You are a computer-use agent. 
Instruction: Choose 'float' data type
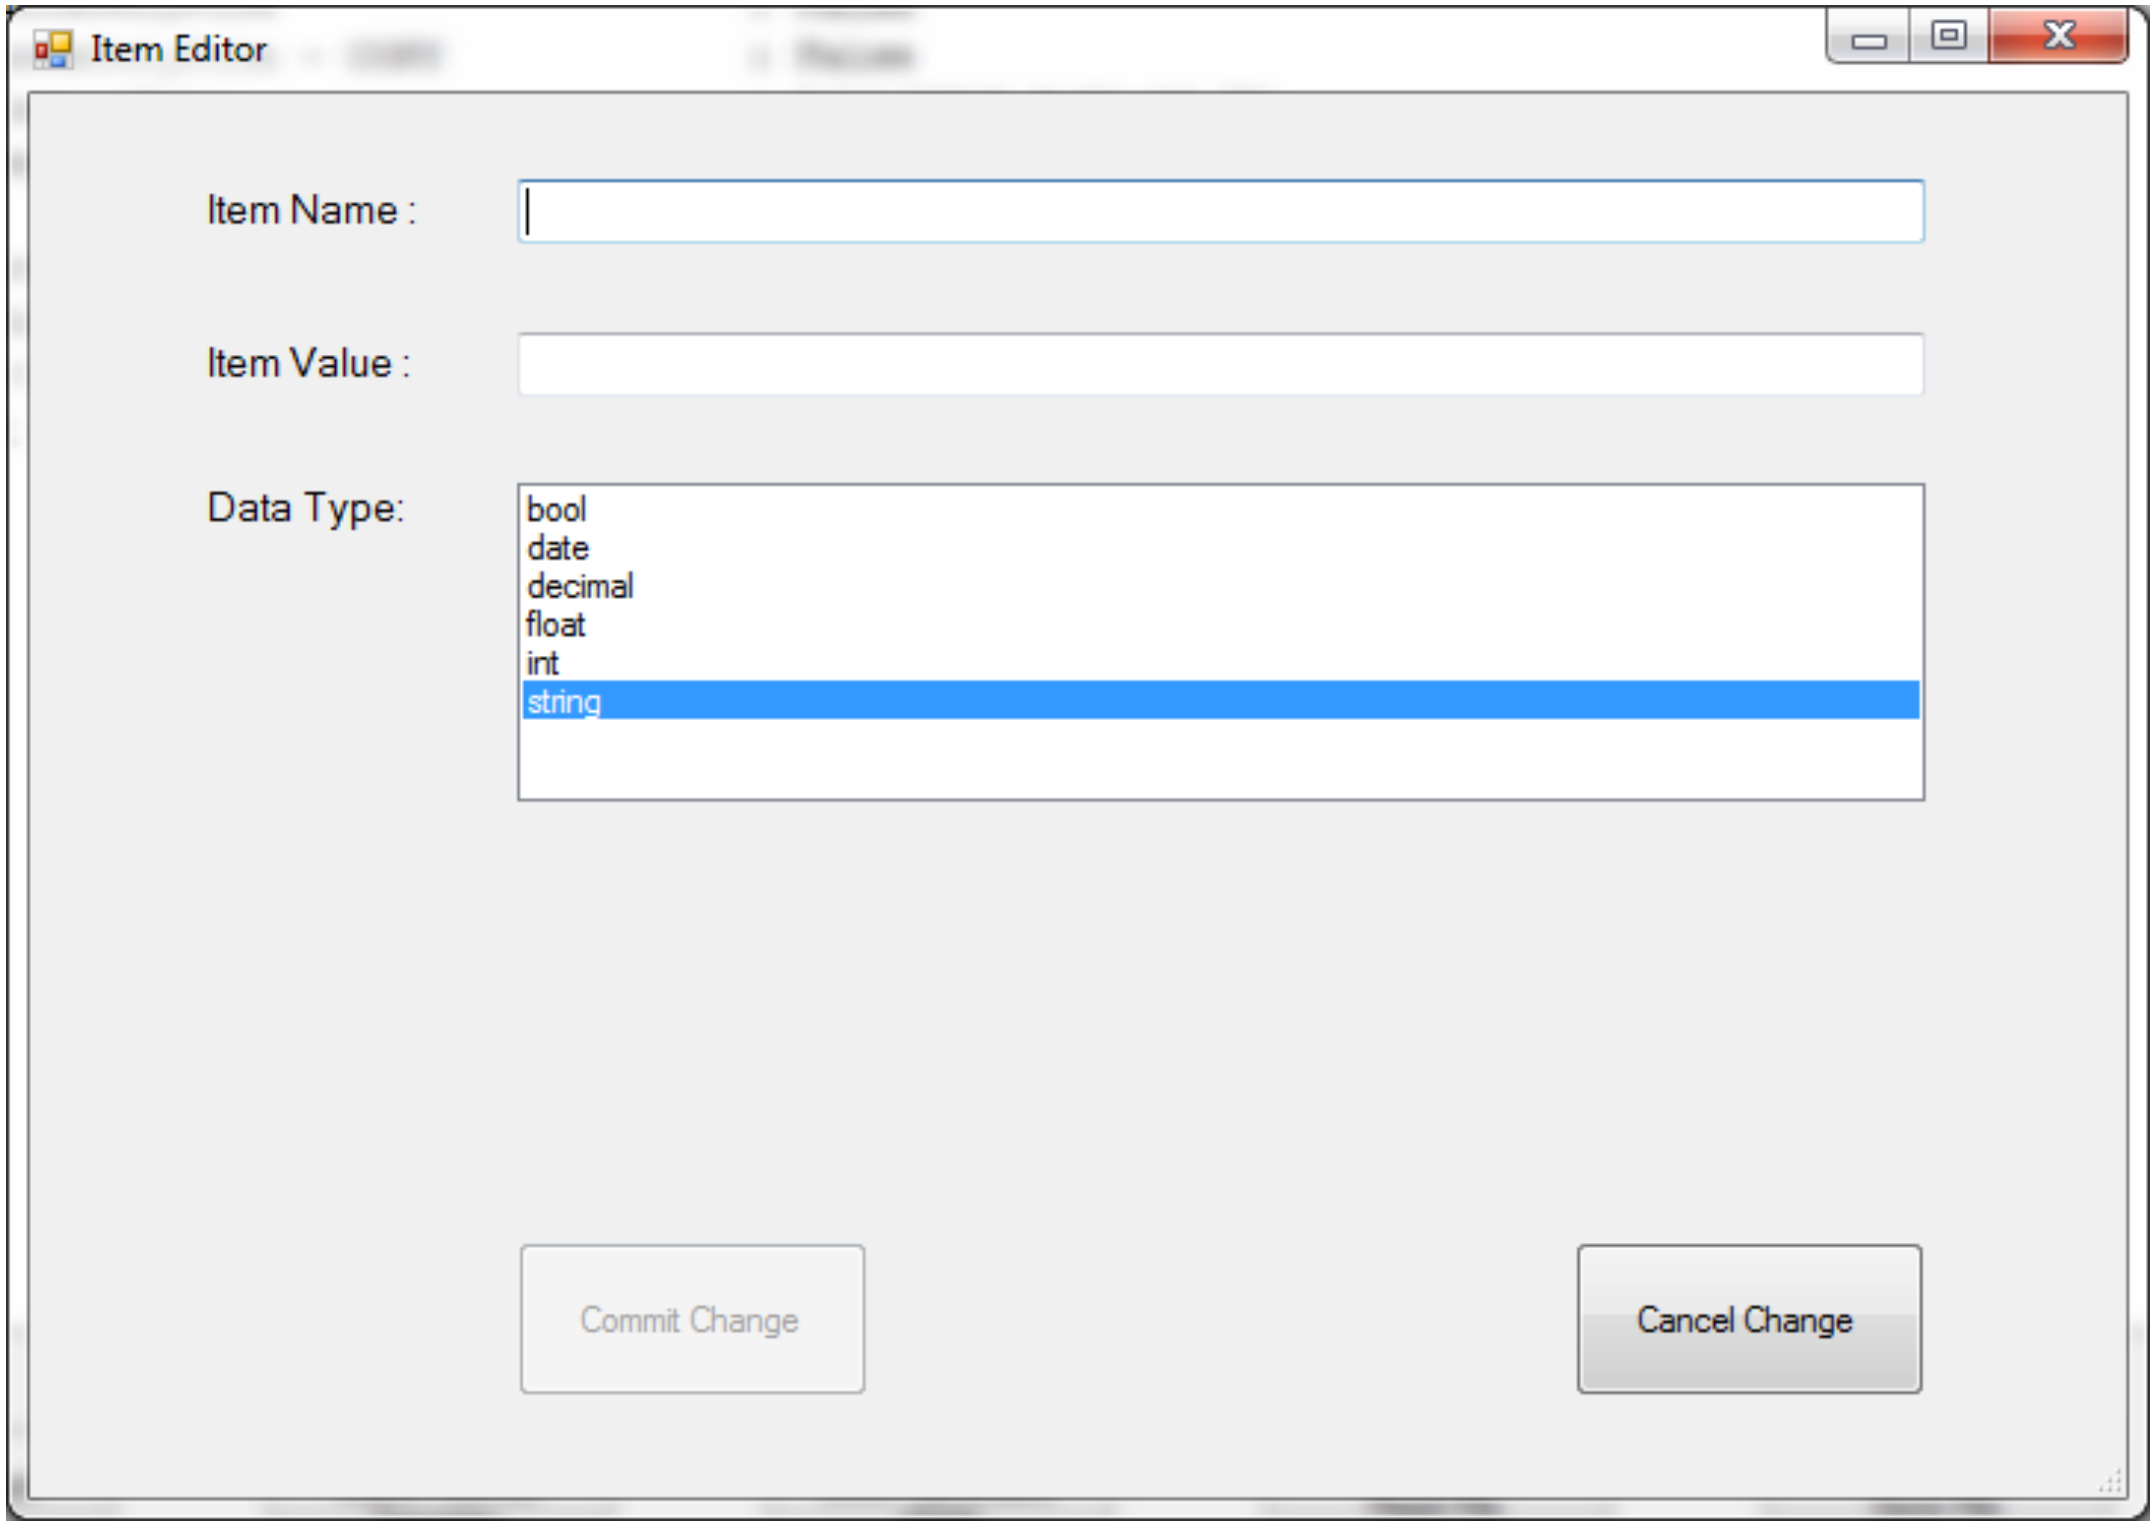click(x=1220, y=624)
